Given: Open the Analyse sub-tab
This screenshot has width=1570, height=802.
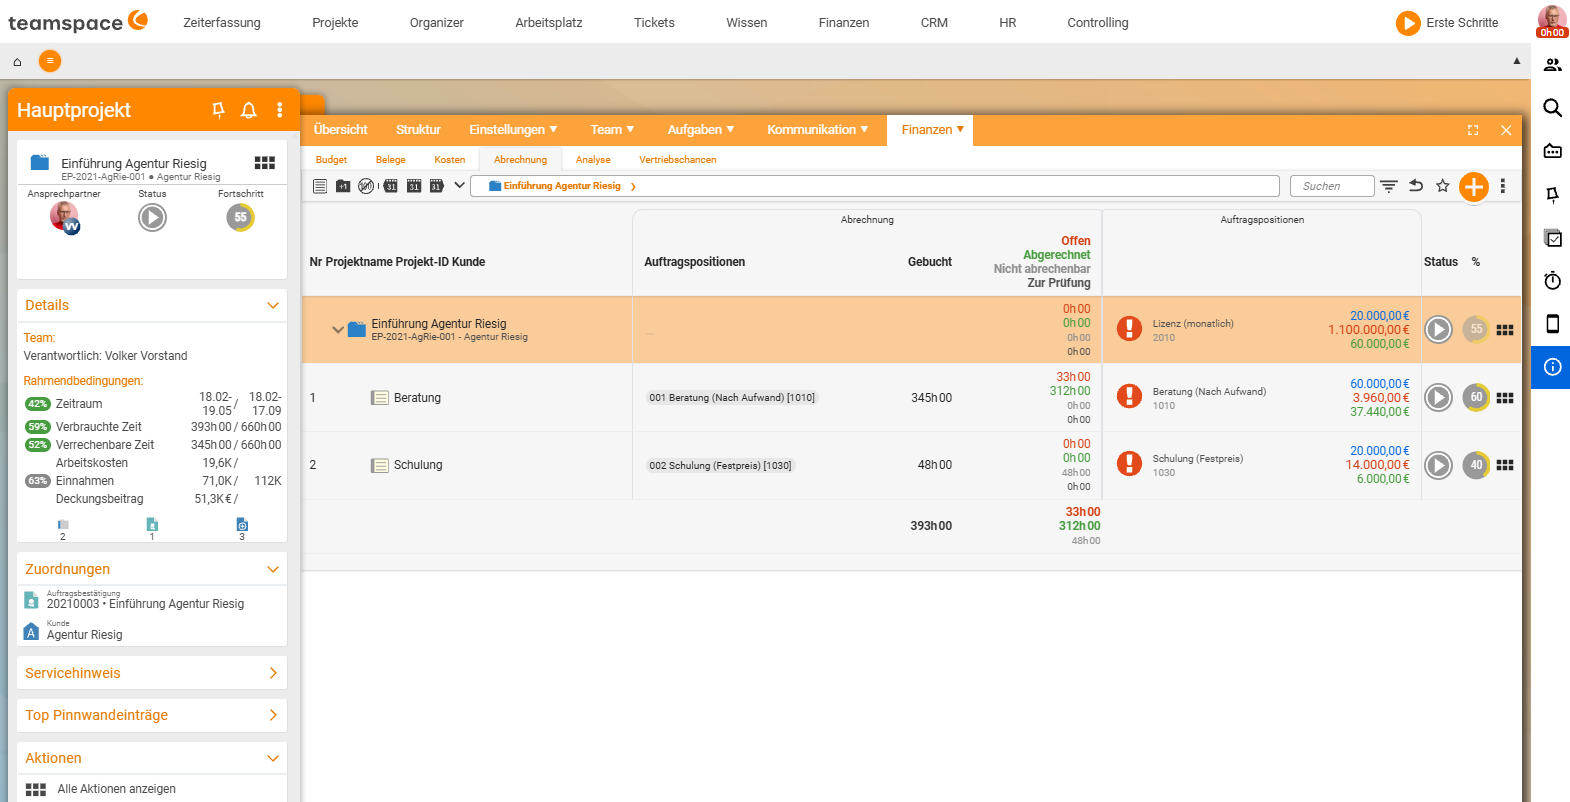Looking at the screenshot, I should pyautogui.click(x=593, y=160).
